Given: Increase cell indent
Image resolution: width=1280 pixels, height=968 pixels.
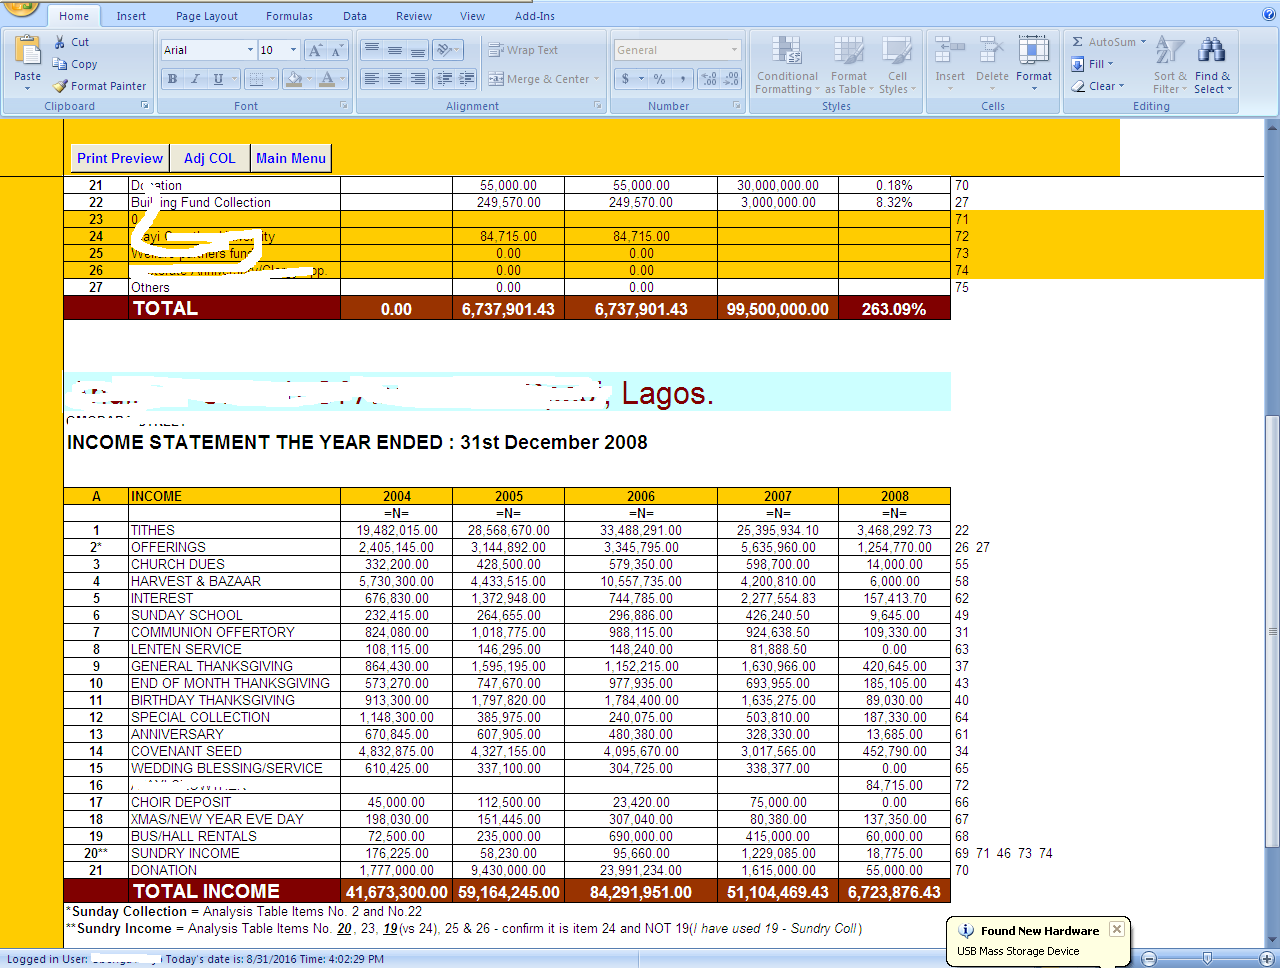Looking at the screenshot, I should (467, 79).
